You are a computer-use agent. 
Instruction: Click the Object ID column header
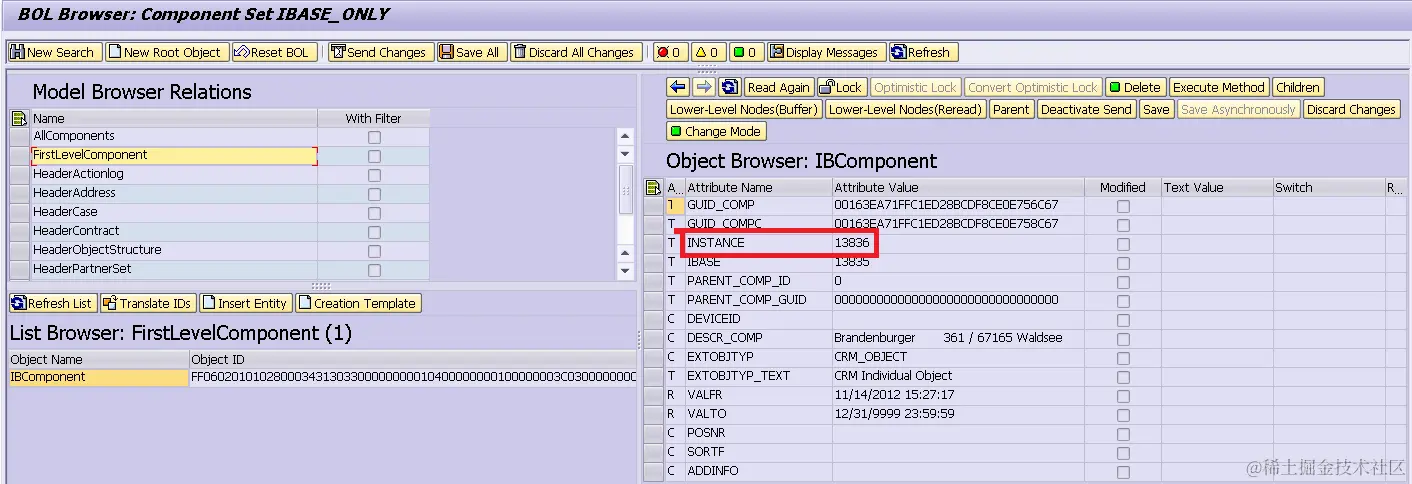coord(413,359)
